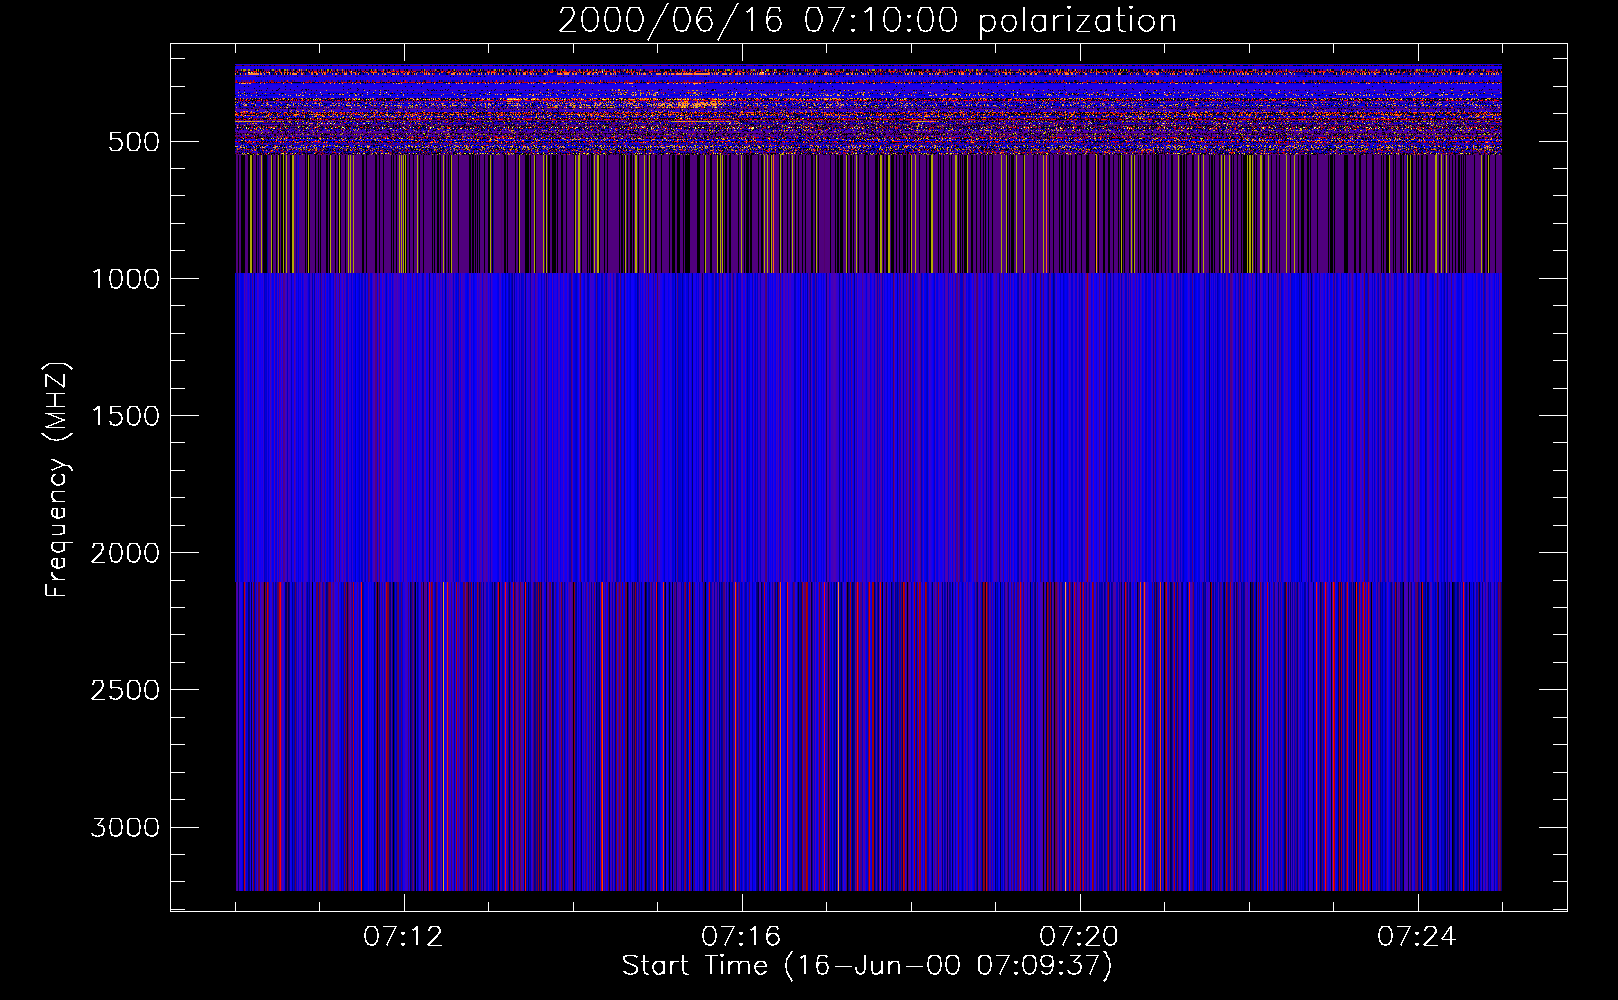Click the 1000 frequency tick label
The width and height of the screenshot is (1618, 1000).
[125, 279]
